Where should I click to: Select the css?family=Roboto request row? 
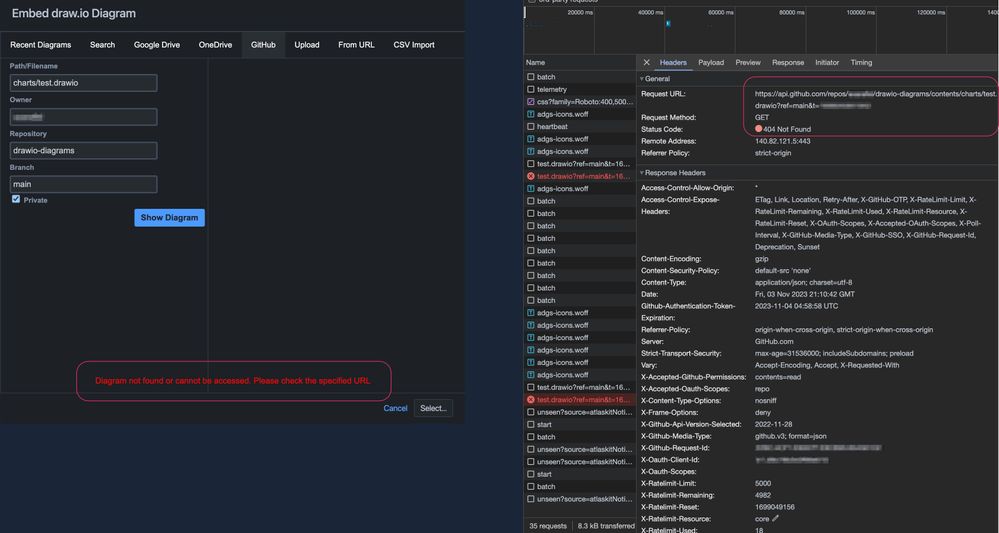(x=580, y=102)
